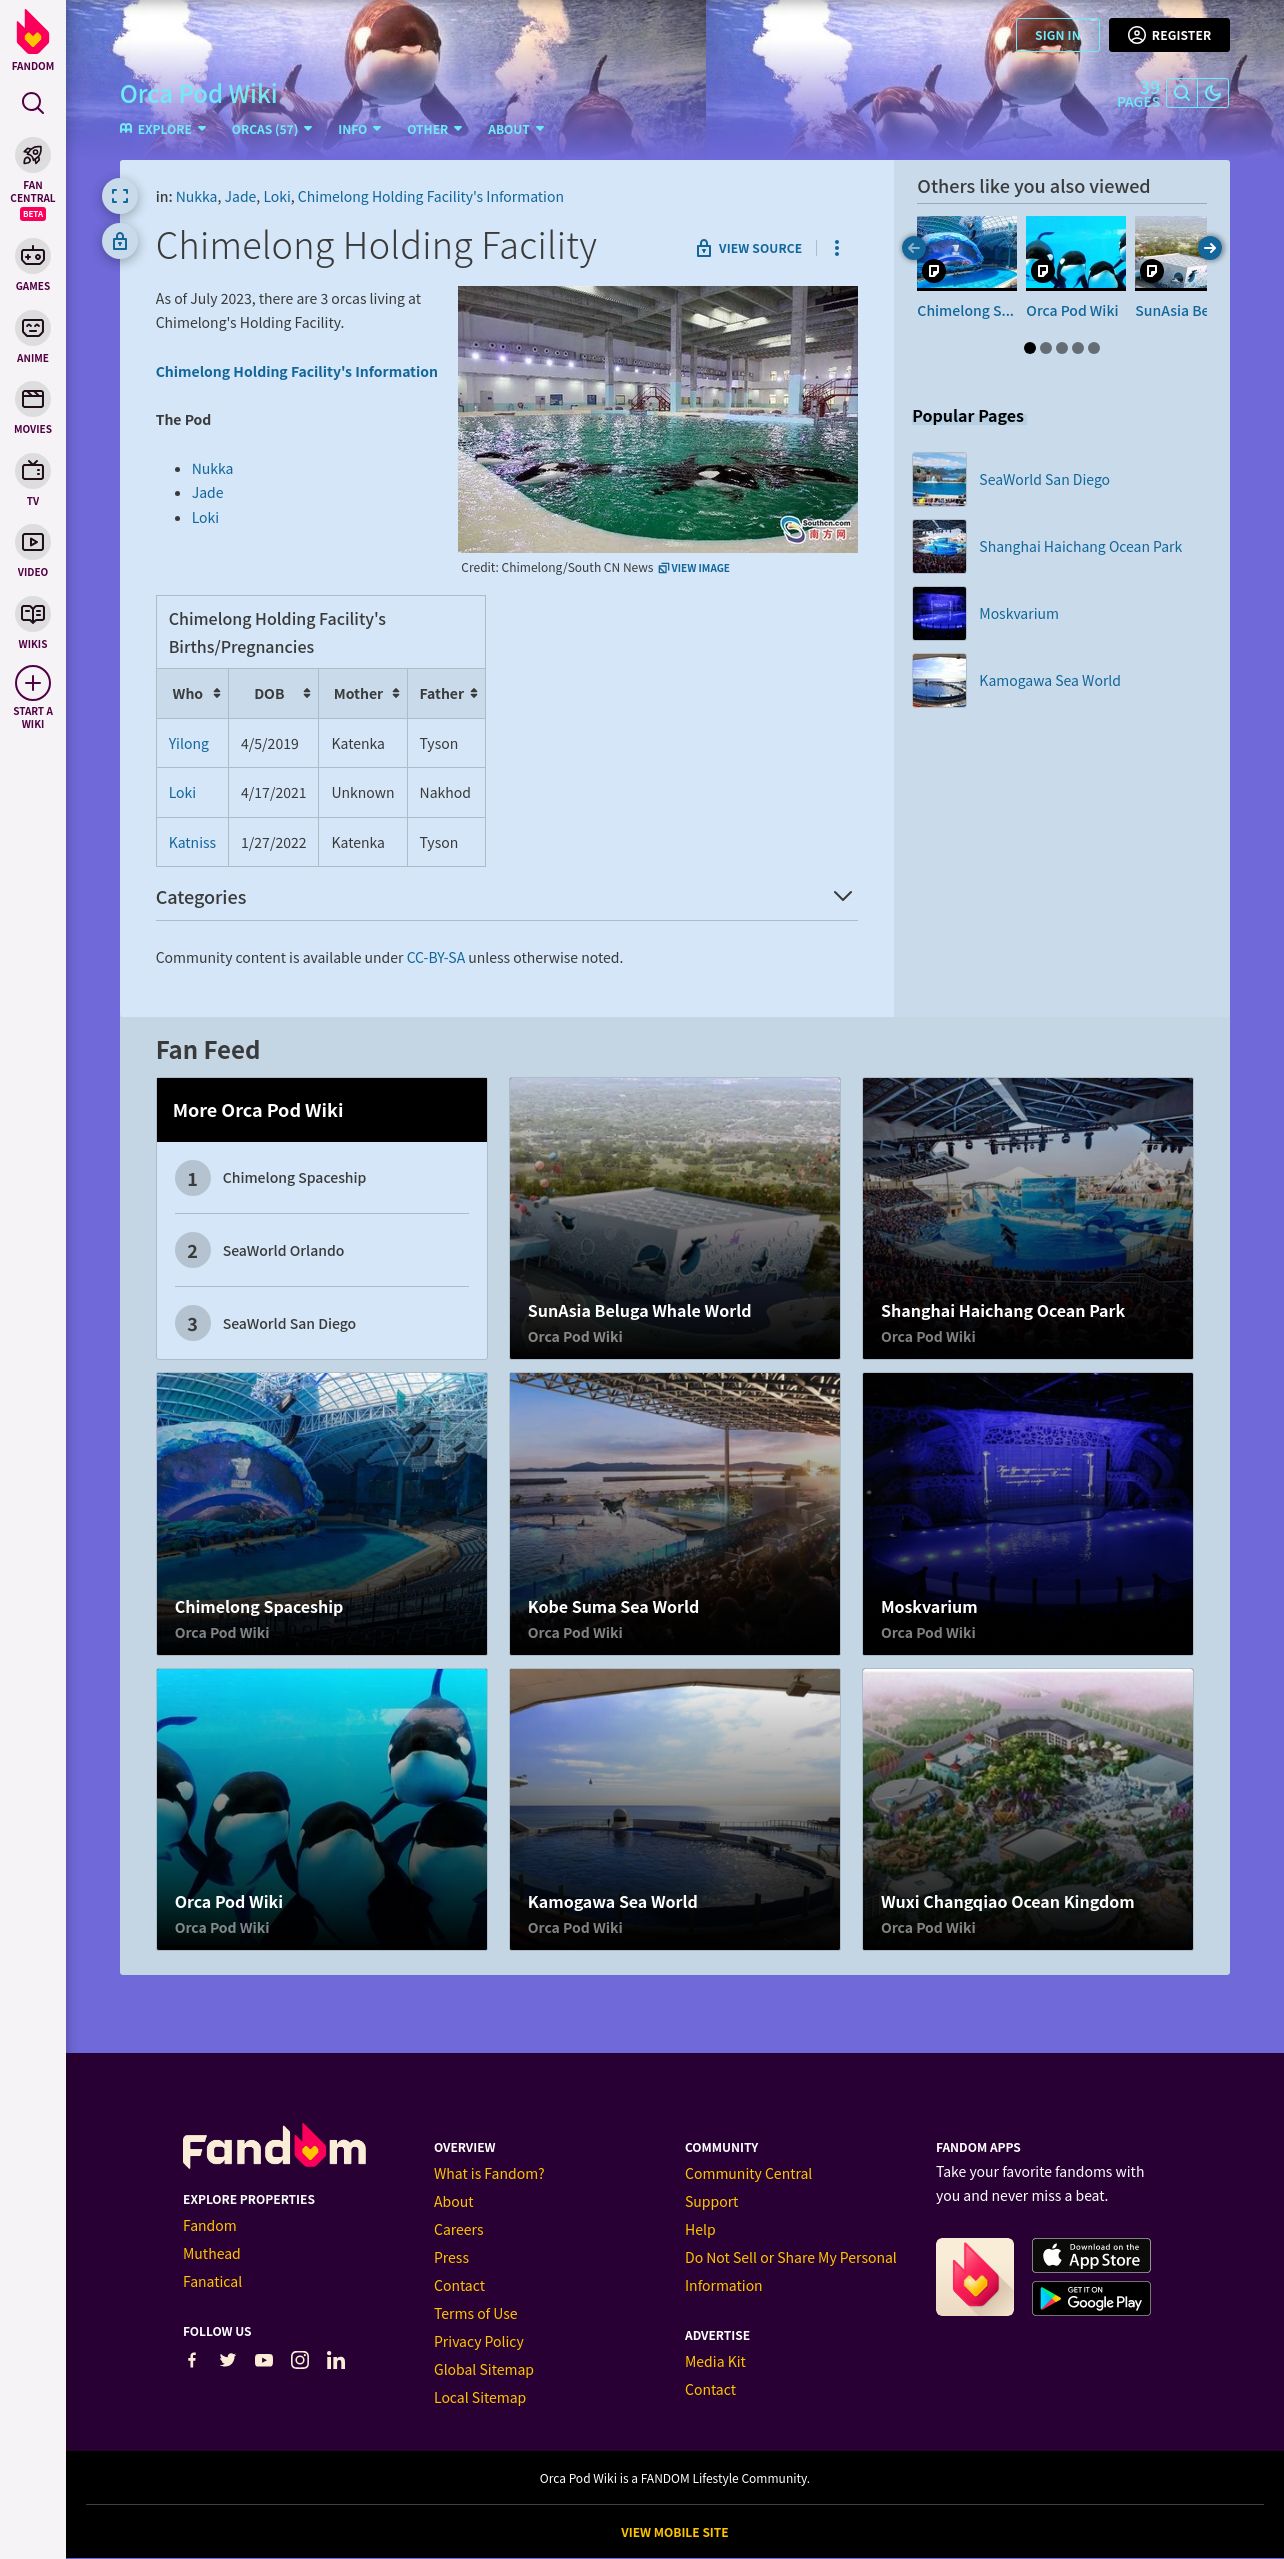Get the app on Google Play
Image resolution: width=1284 pixels, height=2559 pixels.
(1091, 2298)
